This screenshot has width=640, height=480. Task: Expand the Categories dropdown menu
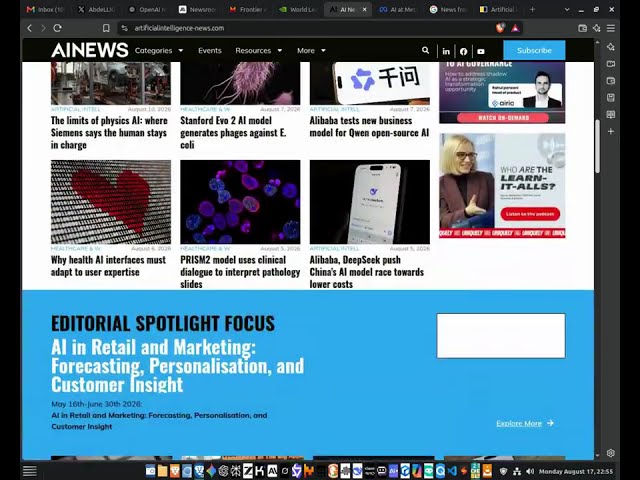(x=159, y=51)
